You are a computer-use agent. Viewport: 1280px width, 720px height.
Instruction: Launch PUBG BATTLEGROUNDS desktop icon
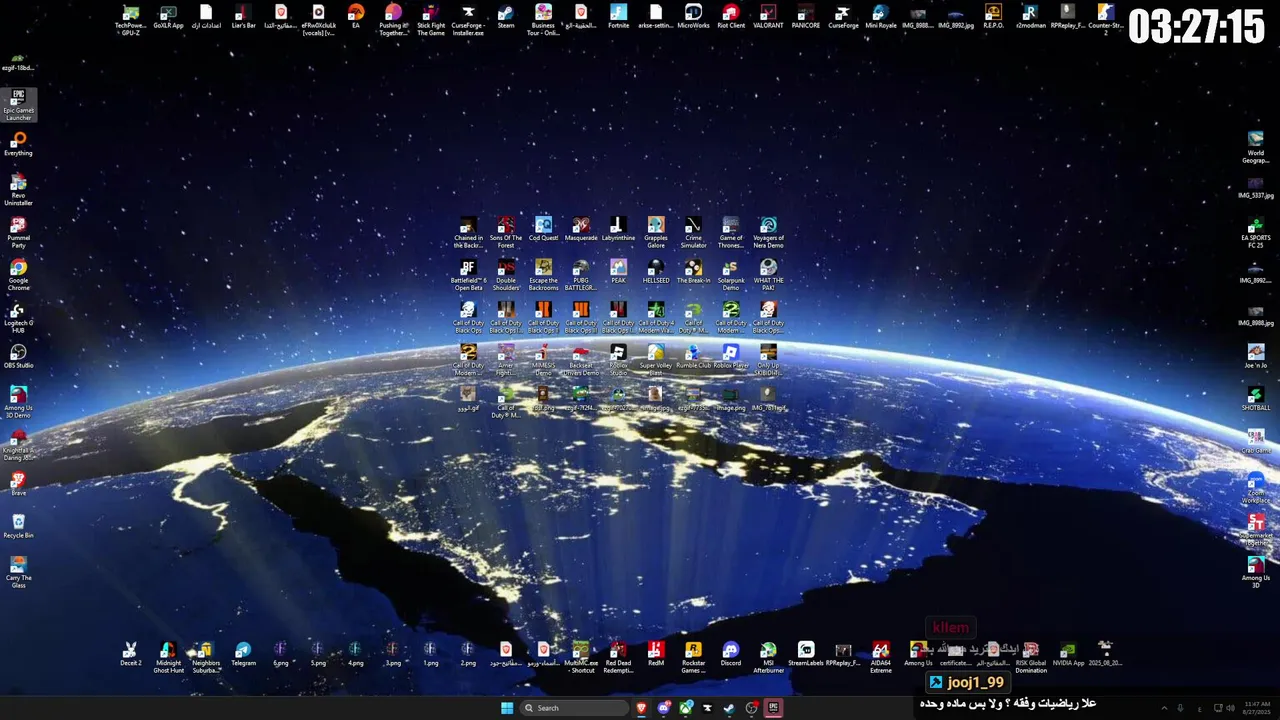[581, 275]
